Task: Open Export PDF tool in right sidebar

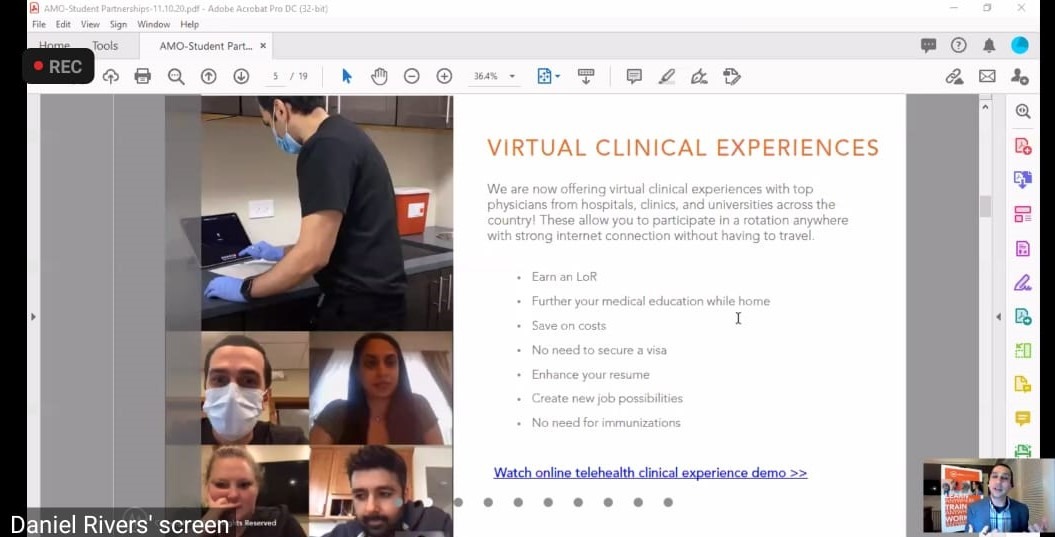Action: [1022, 180]
